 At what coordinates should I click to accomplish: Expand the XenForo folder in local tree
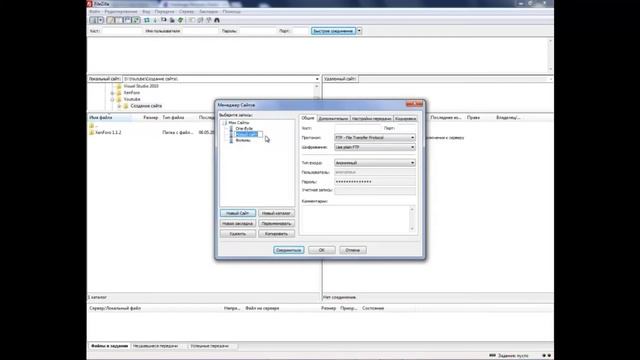pos(112,93)
